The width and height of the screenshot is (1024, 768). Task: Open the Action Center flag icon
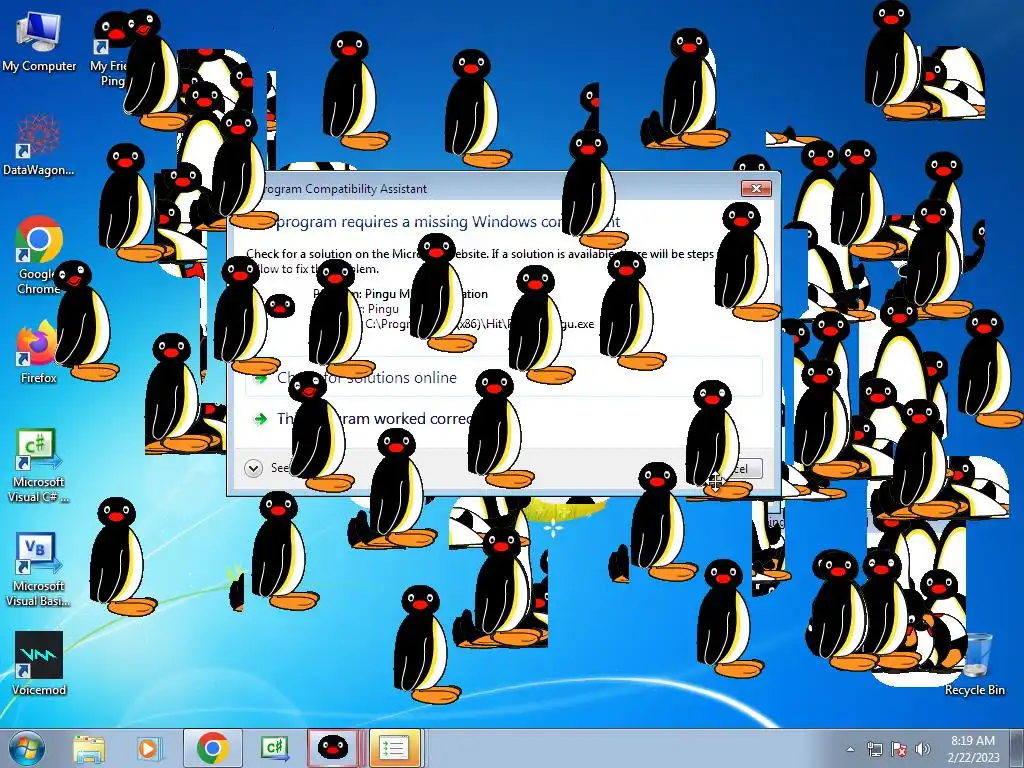[x=899, y=749]
